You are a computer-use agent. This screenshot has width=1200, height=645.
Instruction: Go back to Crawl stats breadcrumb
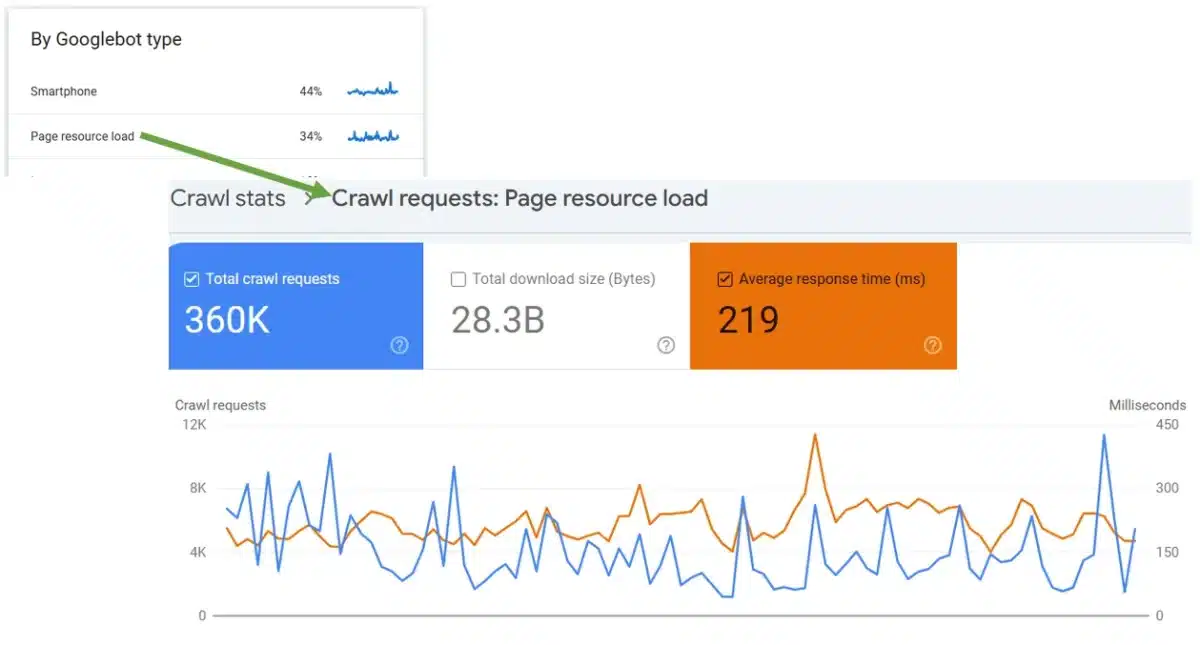click(x=227, y=198)
